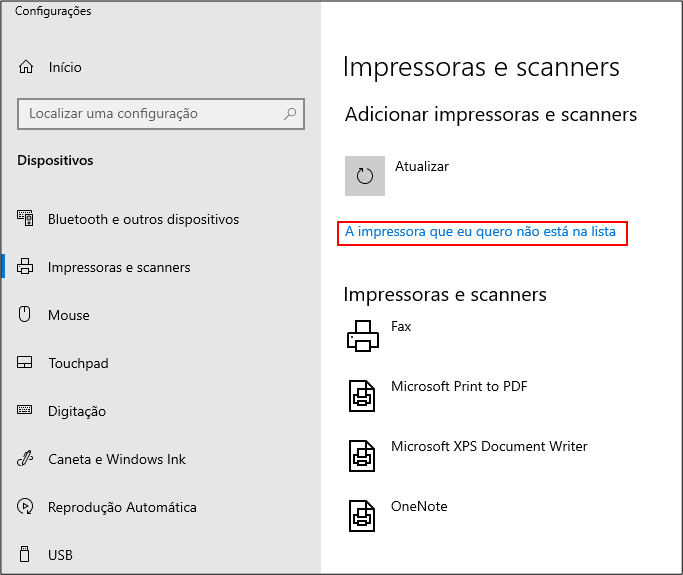Open the Impressoras e scanners section
This screenshot has width=683, height=575.
tap(119, 267)
